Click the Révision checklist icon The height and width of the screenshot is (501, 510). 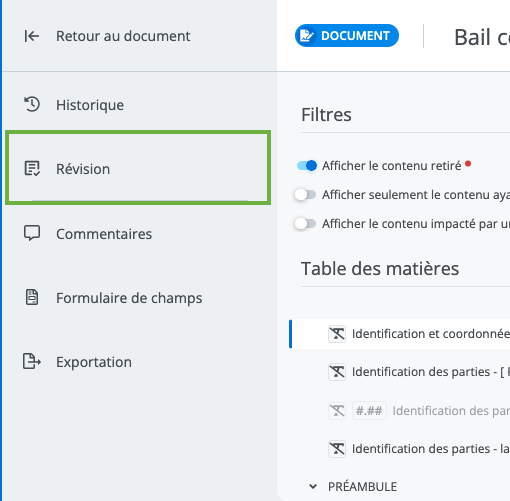pyautogui.click(x=32, y=169)
